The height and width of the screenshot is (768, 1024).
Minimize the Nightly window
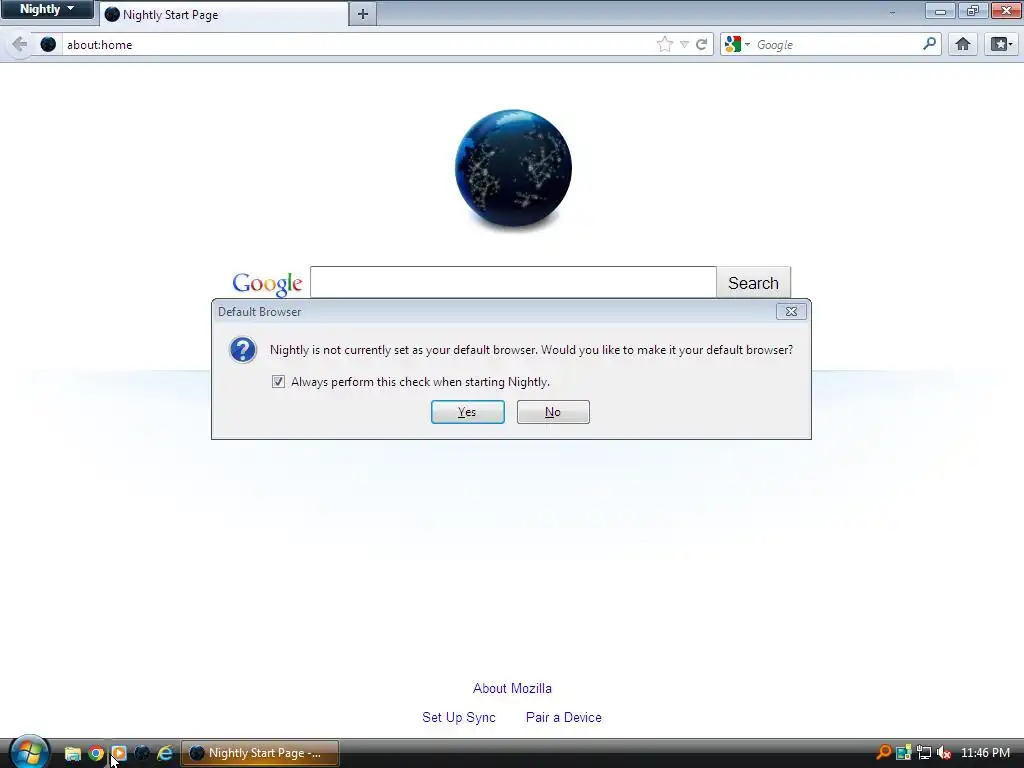pos(940,11)
